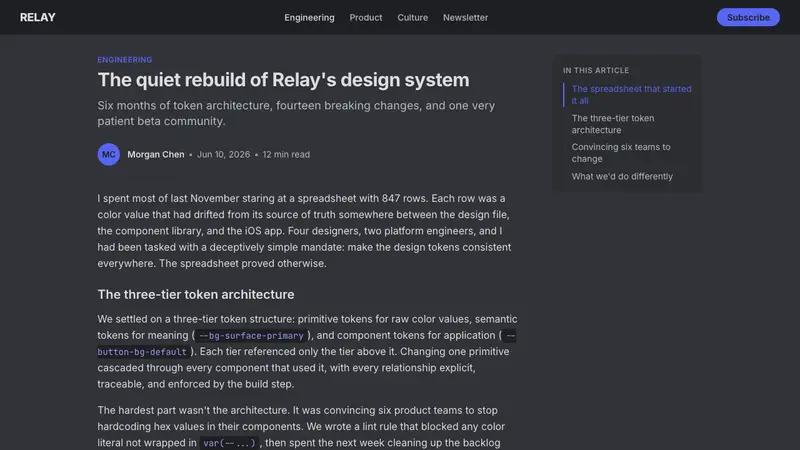The height and width of the screenshot is (450, 800).
Task: Jump to 'The three-tier token architecture' in contents
Action: tap(613, 124)
